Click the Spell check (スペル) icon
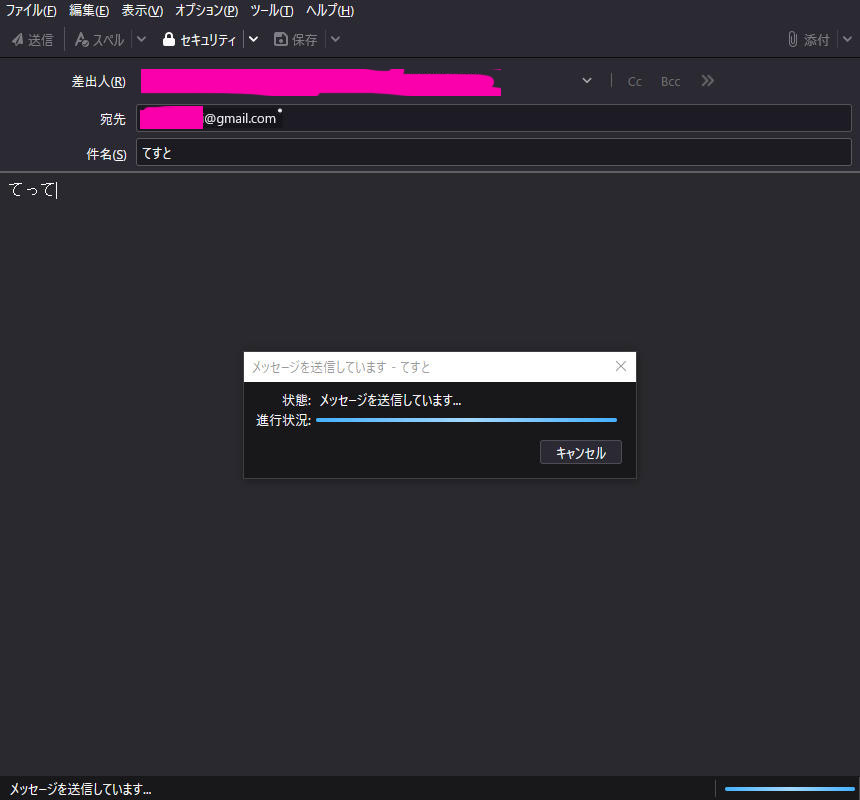 click(x=82, y=40)
